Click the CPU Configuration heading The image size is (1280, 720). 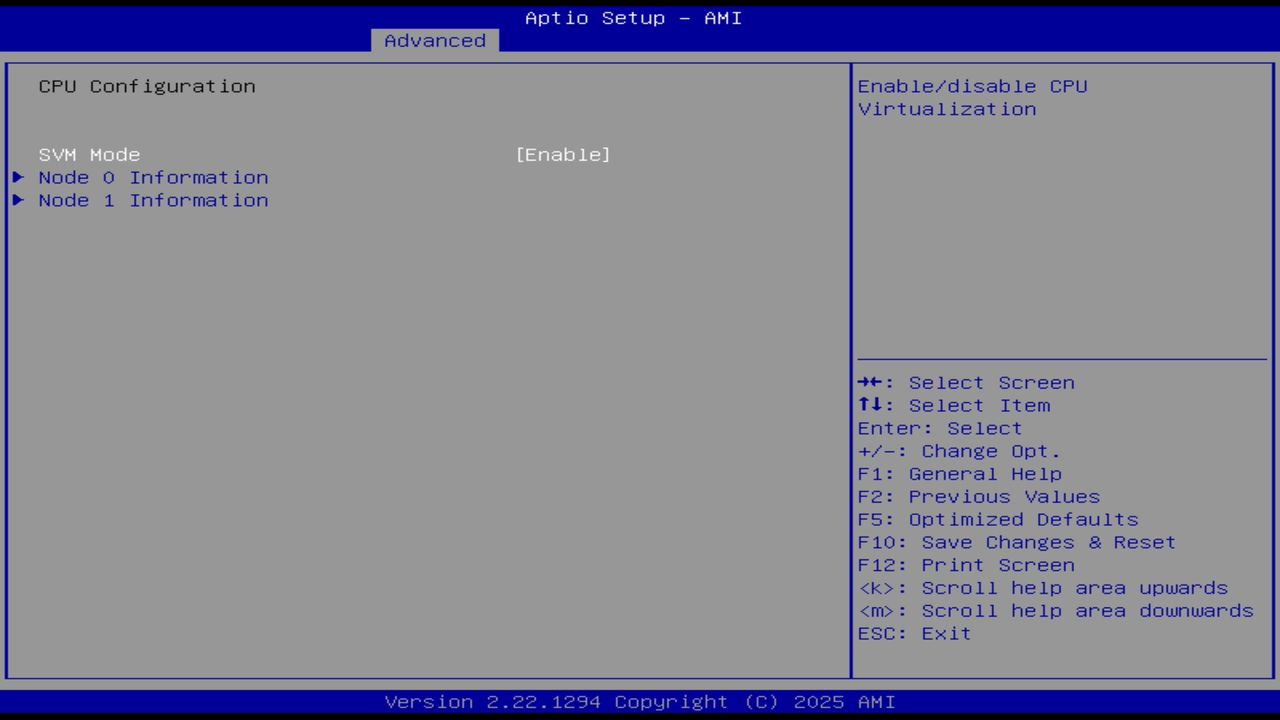(146, 86)
